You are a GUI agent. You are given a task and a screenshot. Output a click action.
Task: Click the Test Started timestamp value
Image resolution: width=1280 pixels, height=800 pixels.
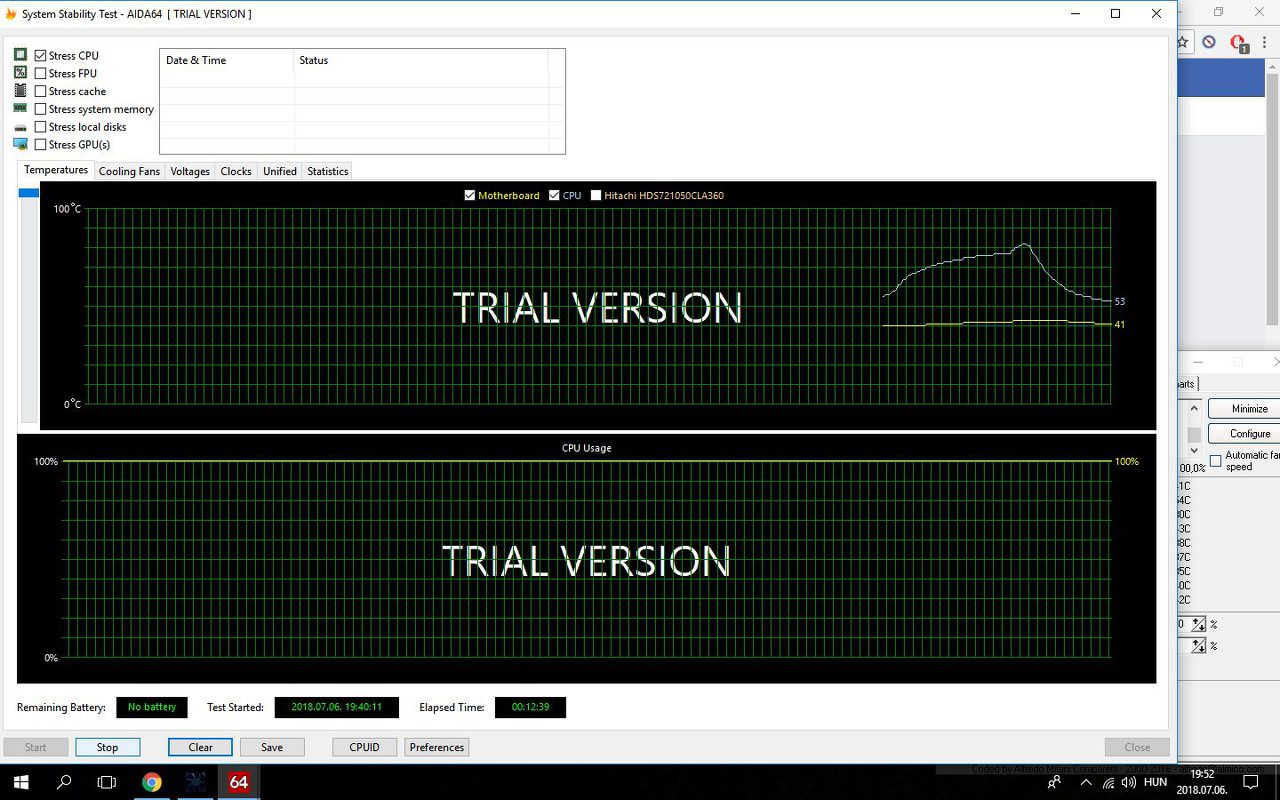[337, 707]
